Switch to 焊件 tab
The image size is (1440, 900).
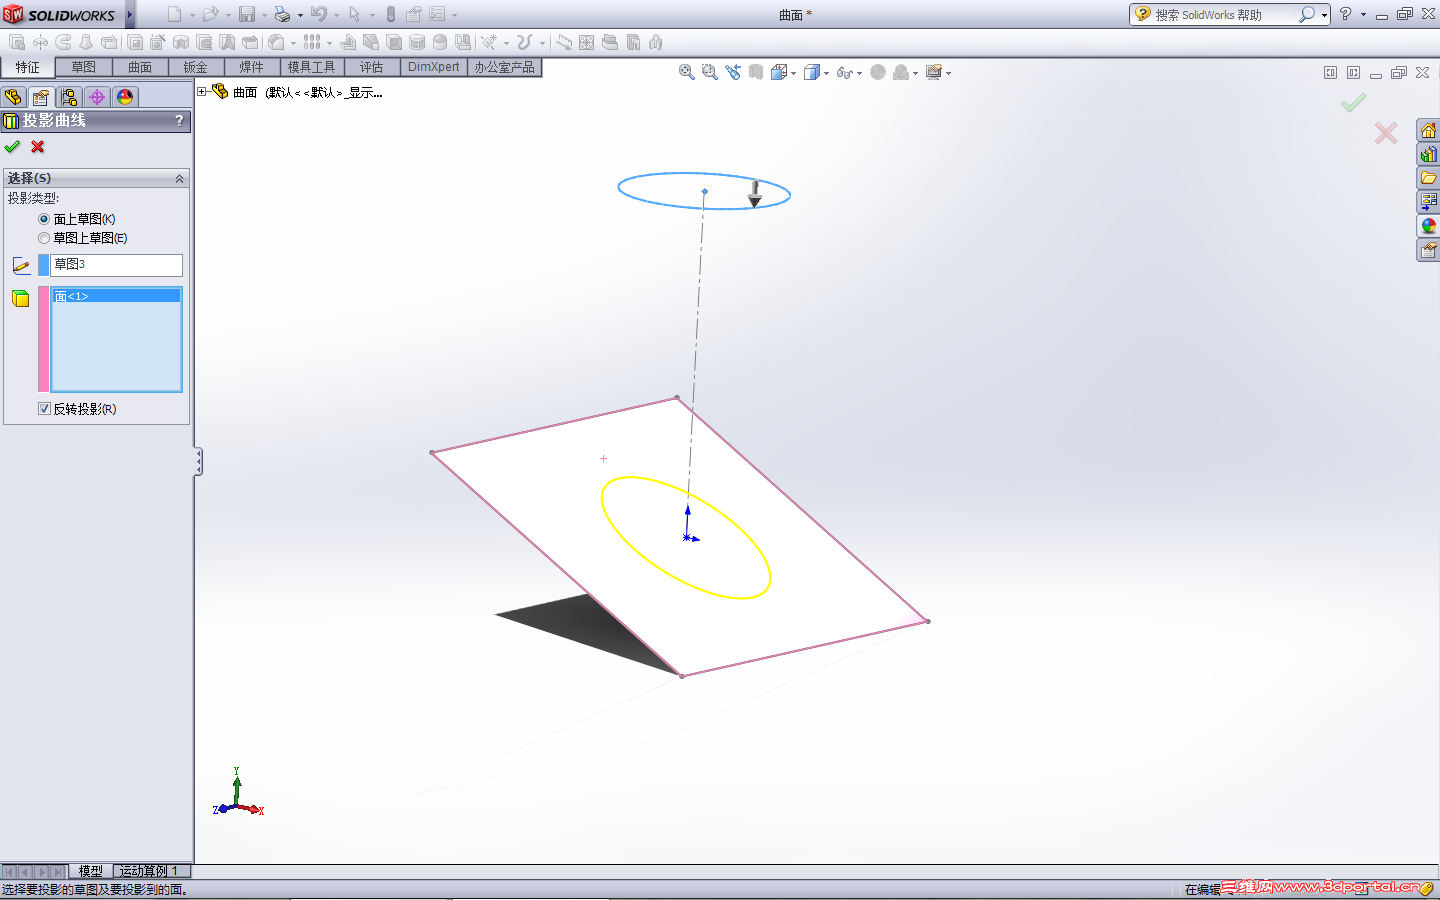(252, 67)
